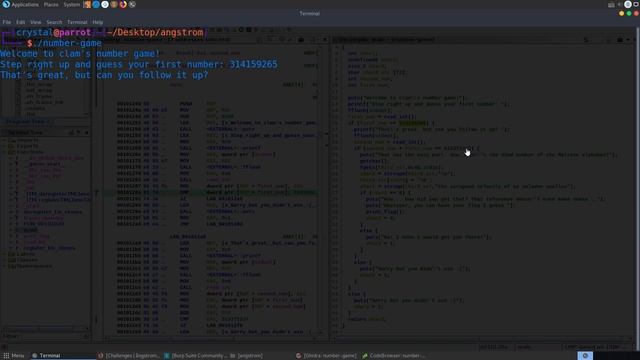
Task: Click the green maximize button of Terminal
Action: click(x=629, y=13)
